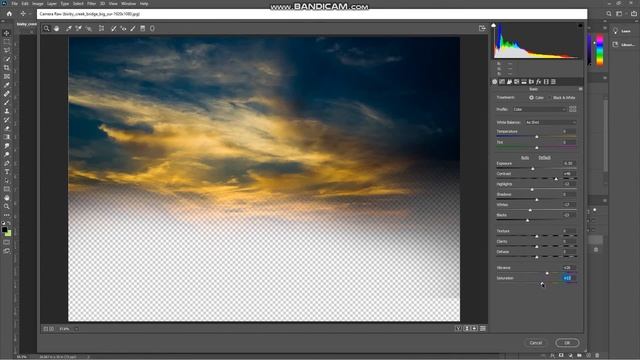The image size is (640, 360).
Task: Click the Cancel button
Action: pos(536,343)
